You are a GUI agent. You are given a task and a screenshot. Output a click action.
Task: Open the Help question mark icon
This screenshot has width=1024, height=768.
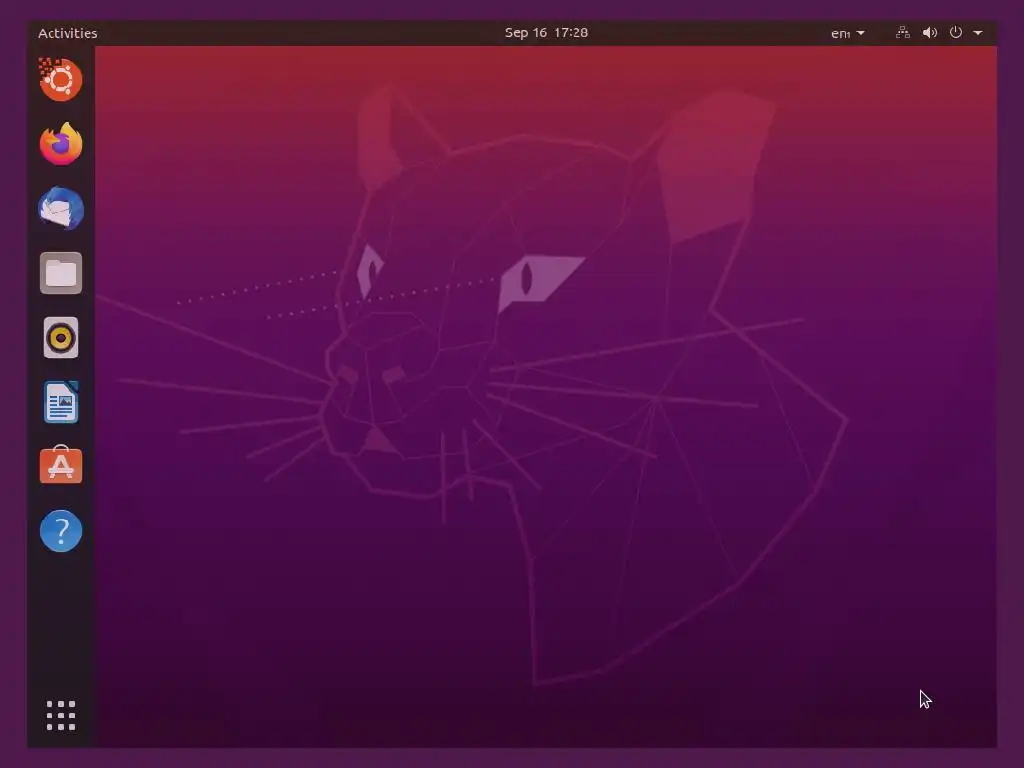(61, 531)
